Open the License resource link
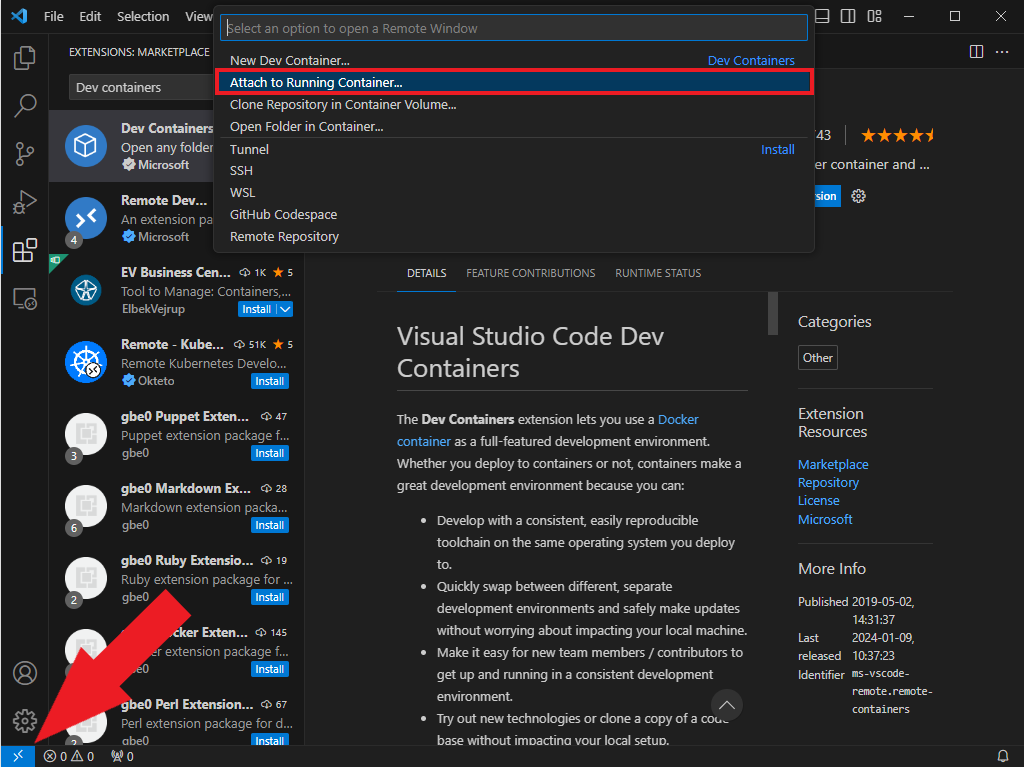 818,500
